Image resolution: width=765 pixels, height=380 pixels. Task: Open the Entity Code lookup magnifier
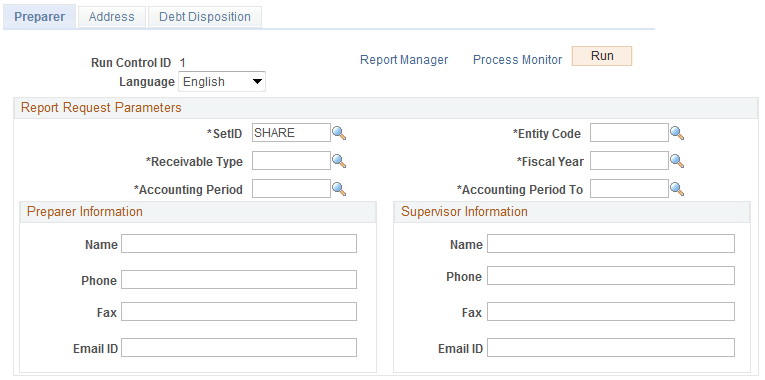tap(677, 133)
